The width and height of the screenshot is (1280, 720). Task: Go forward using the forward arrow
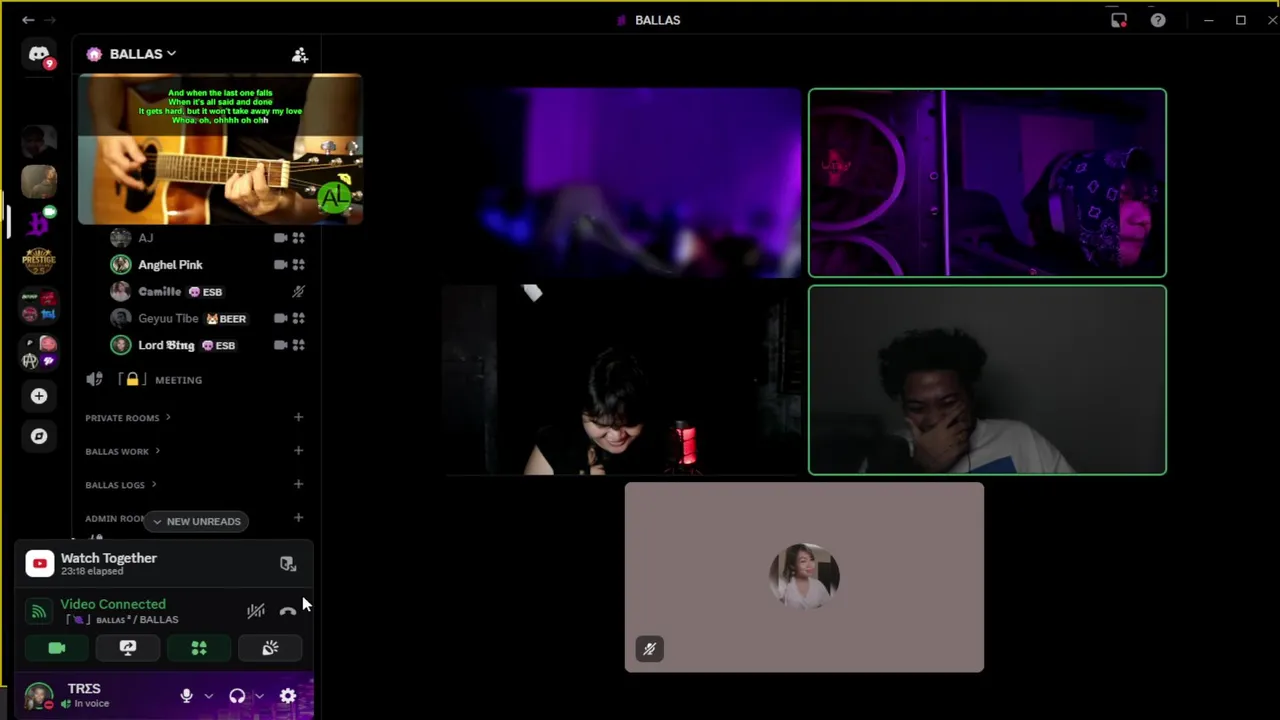tap(51, 20)
